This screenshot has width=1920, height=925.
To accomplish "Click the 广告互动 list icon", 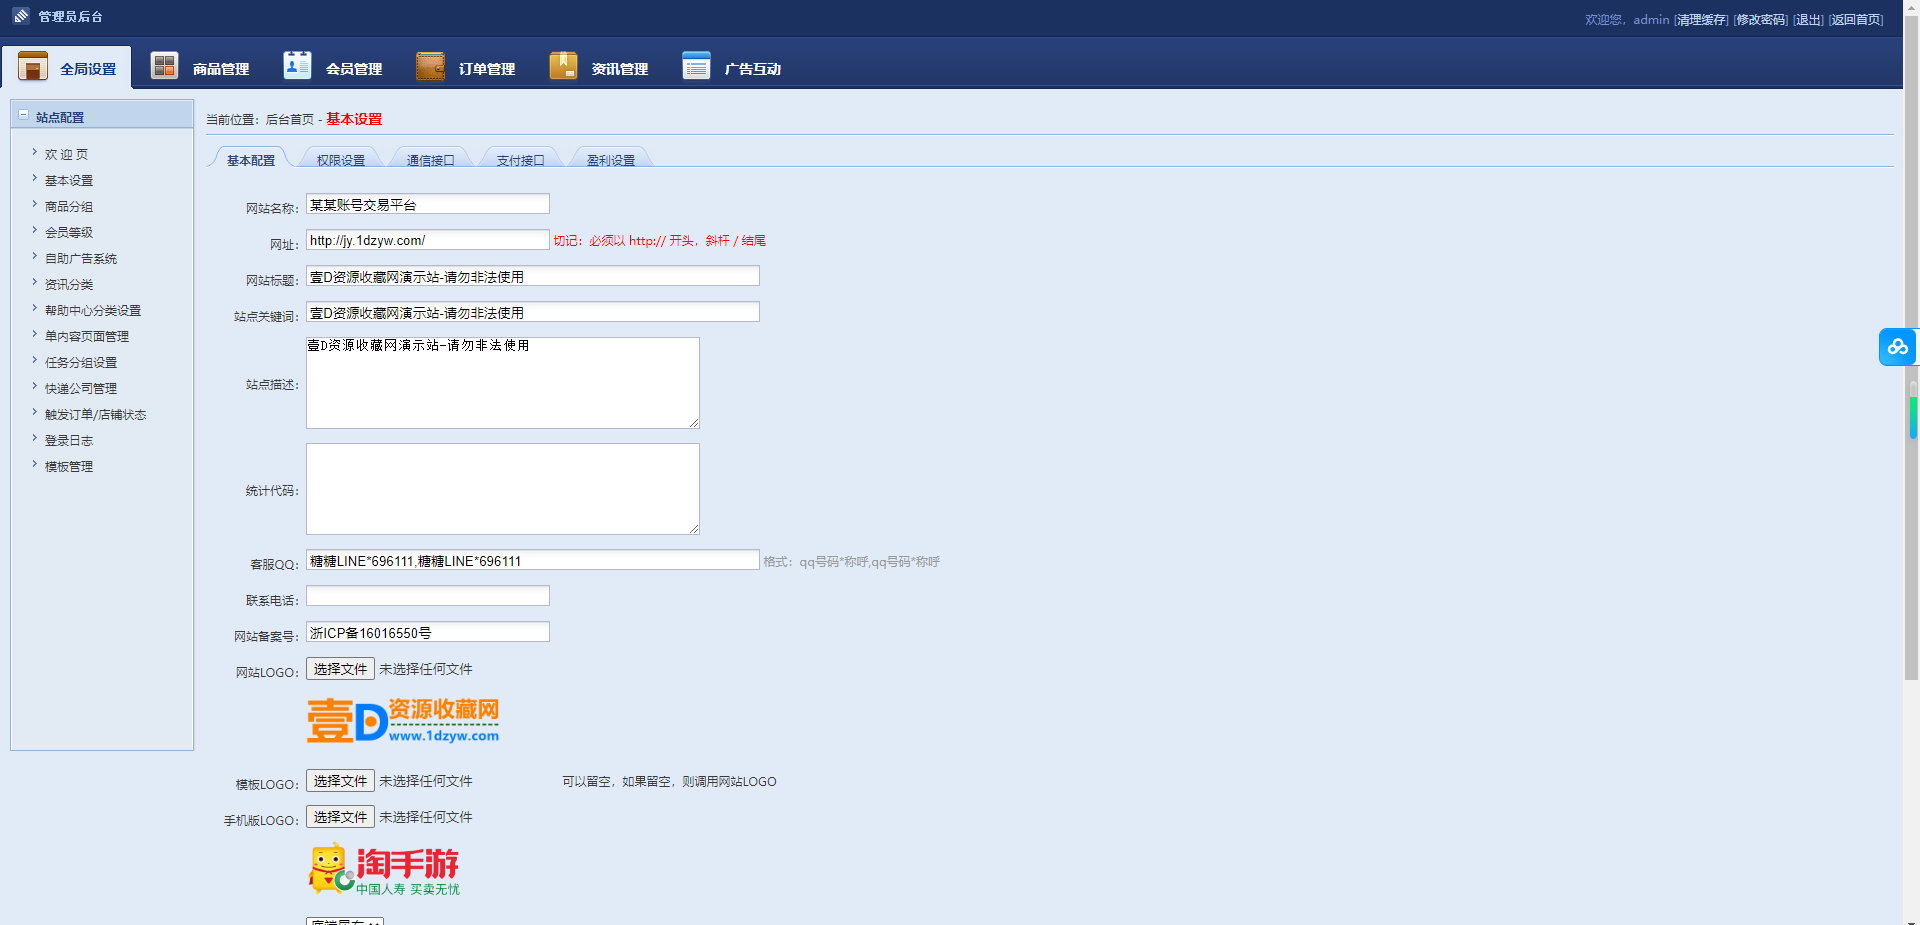I will (x=696, y=66).
